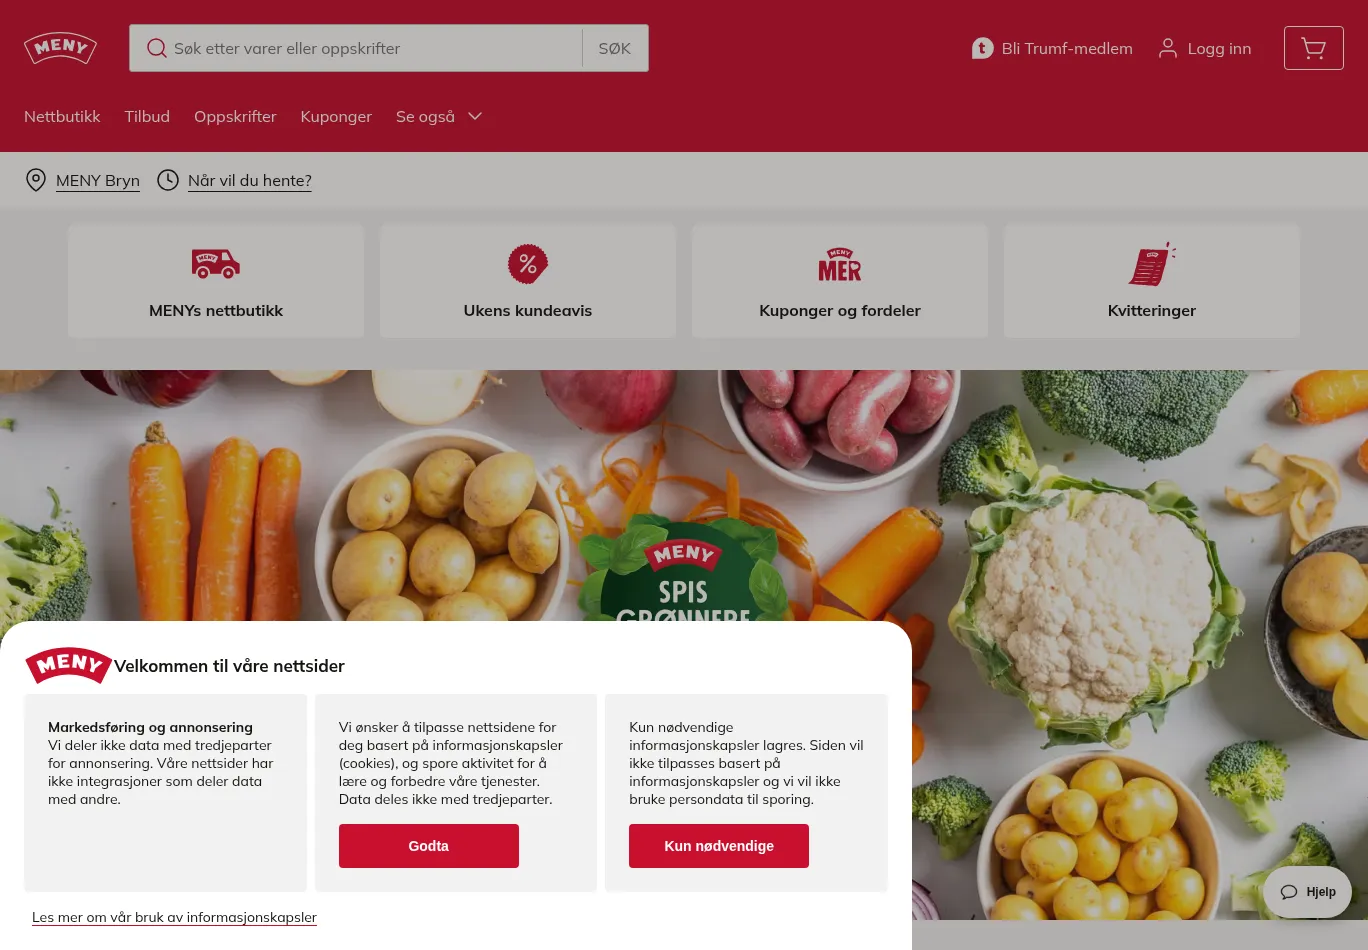Select Tilbud in the top navigation
Viewport: 1368px width, 950px height.
147,116
